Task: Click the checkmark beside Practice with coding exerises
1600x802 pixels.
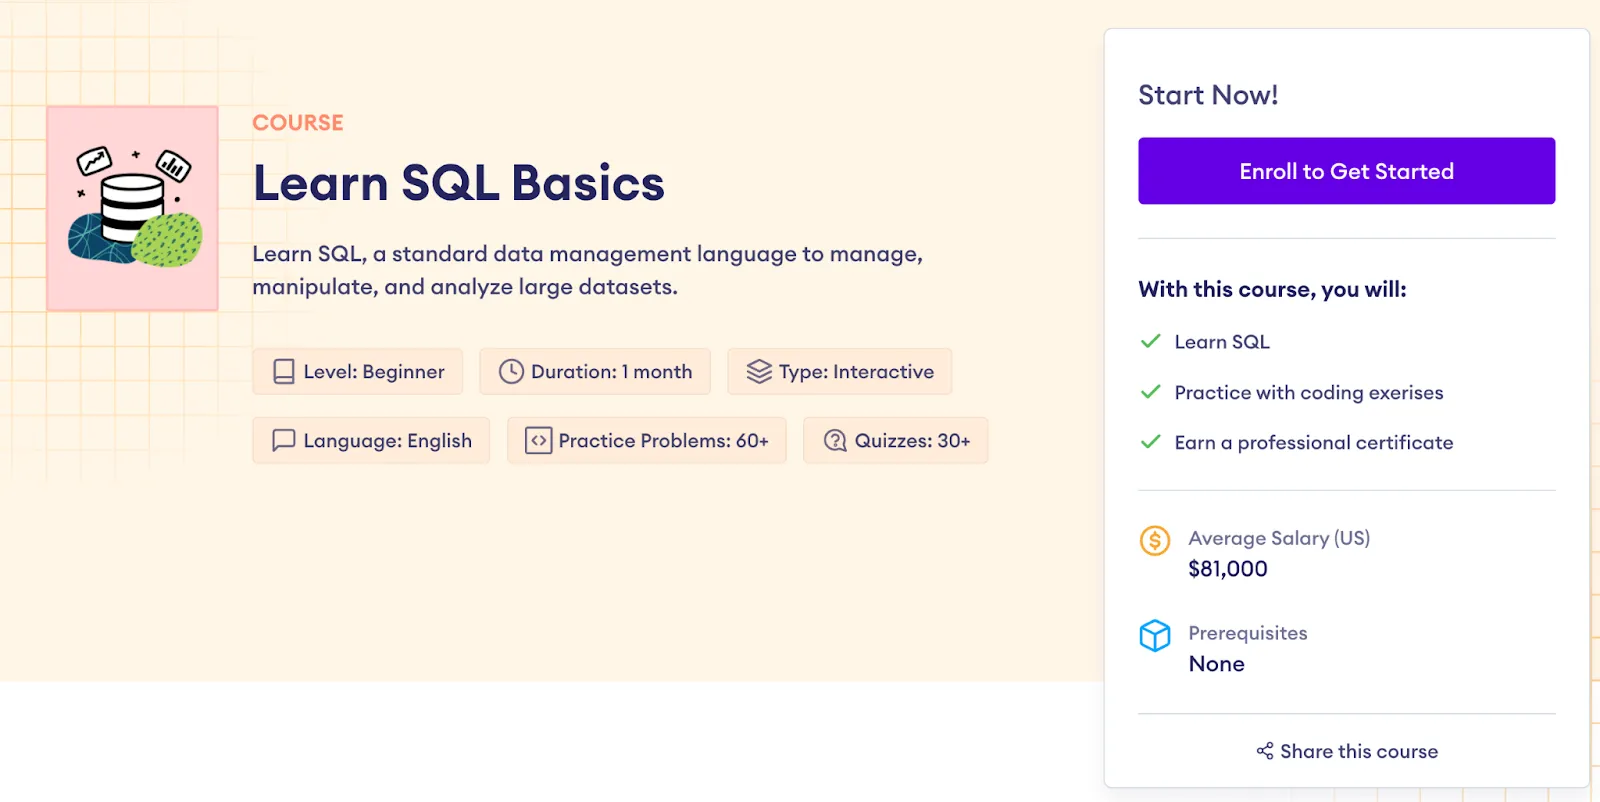Action: [1151, 392]
